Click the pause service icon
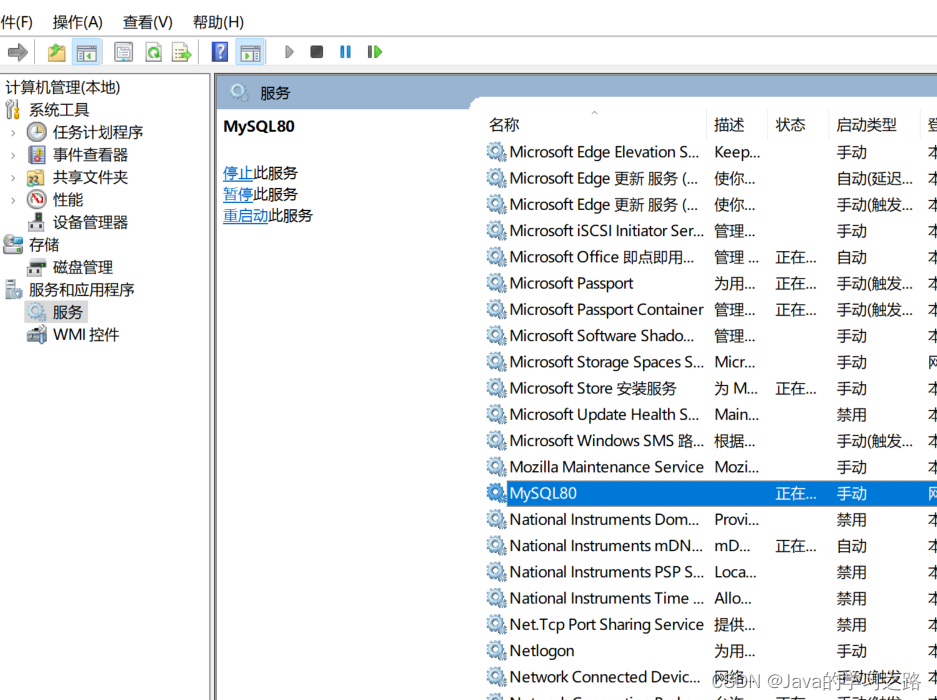Viewport: 937px width, 700px height. click(345, 52)
